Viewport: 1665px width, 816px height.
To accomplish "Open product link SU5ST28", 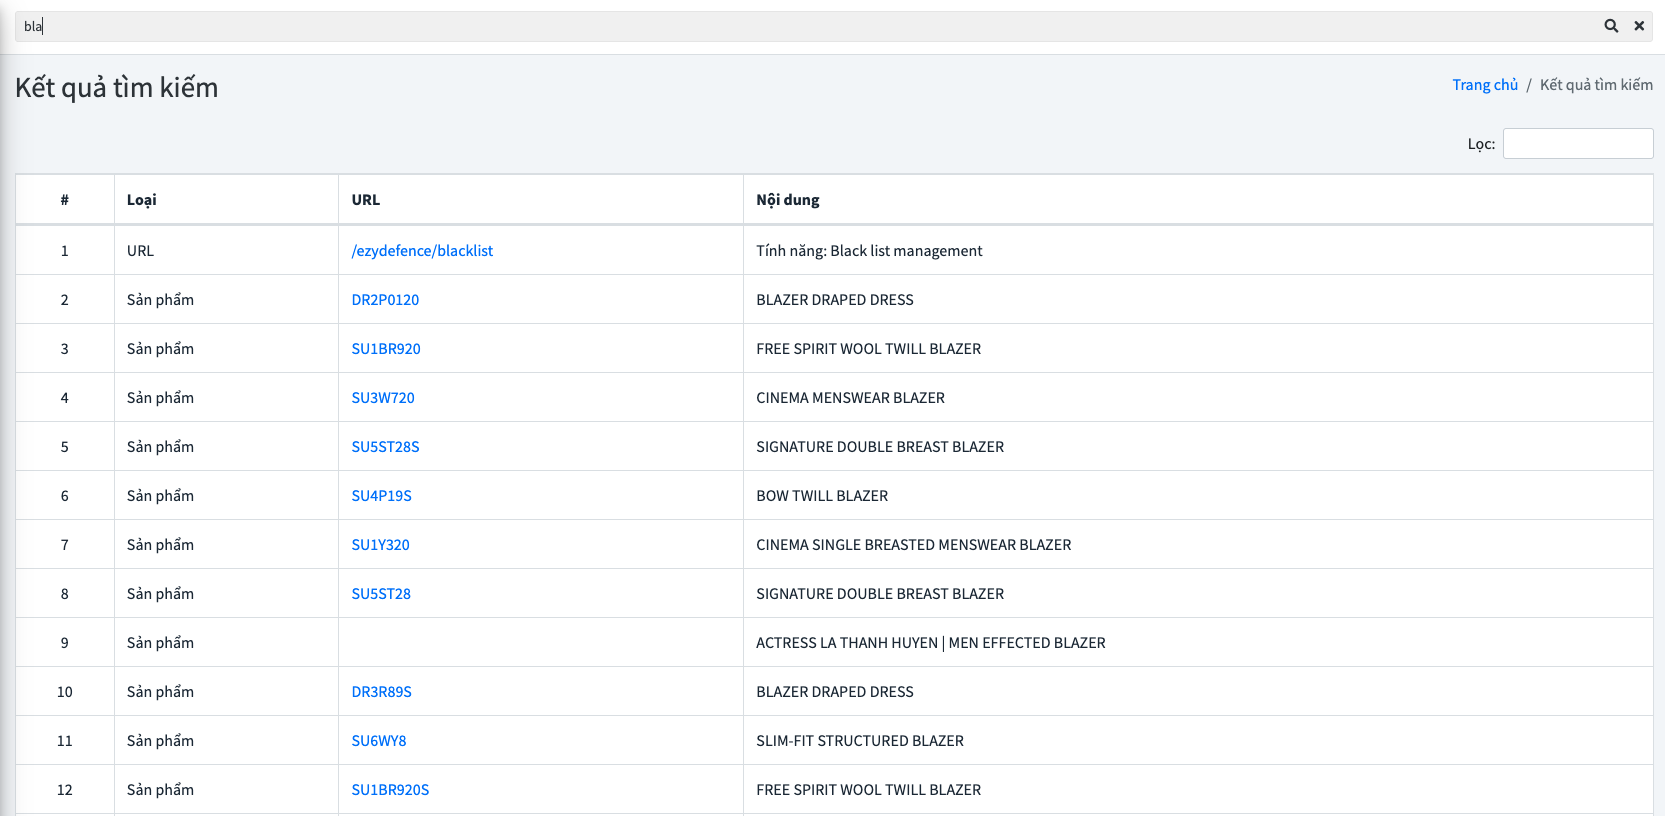I will coord(381,594).
